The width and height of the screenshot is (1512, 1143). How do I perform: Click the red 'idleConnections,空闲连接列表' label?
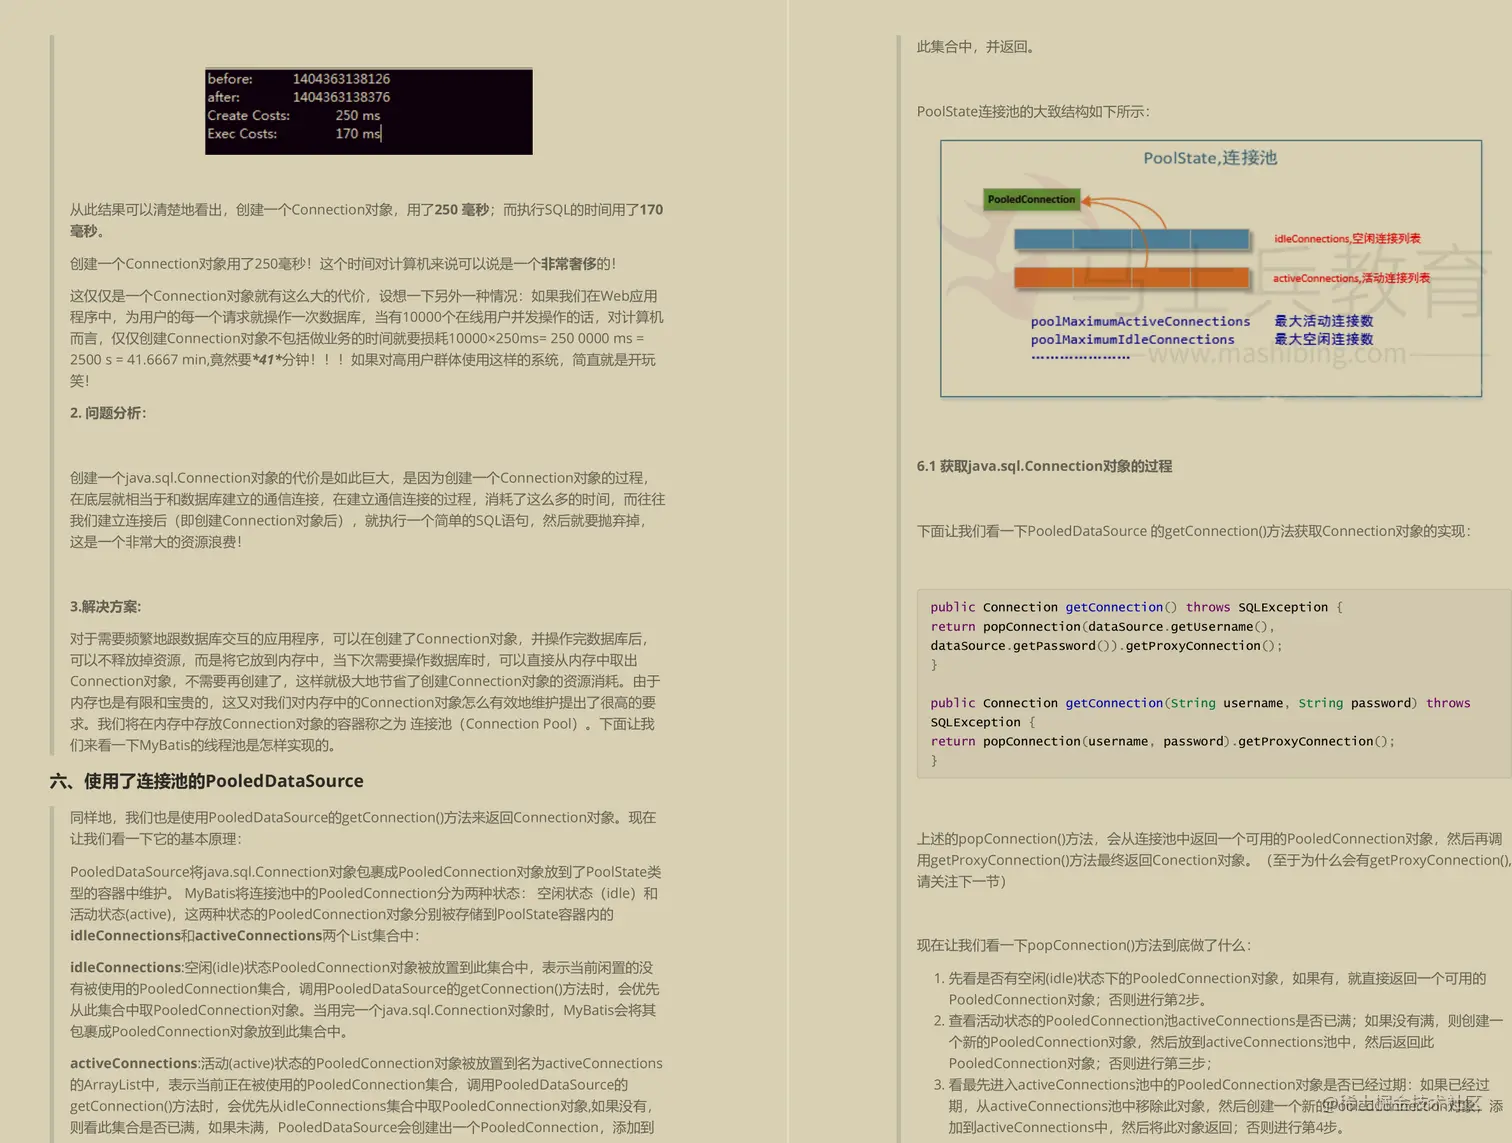[1347, 239]
